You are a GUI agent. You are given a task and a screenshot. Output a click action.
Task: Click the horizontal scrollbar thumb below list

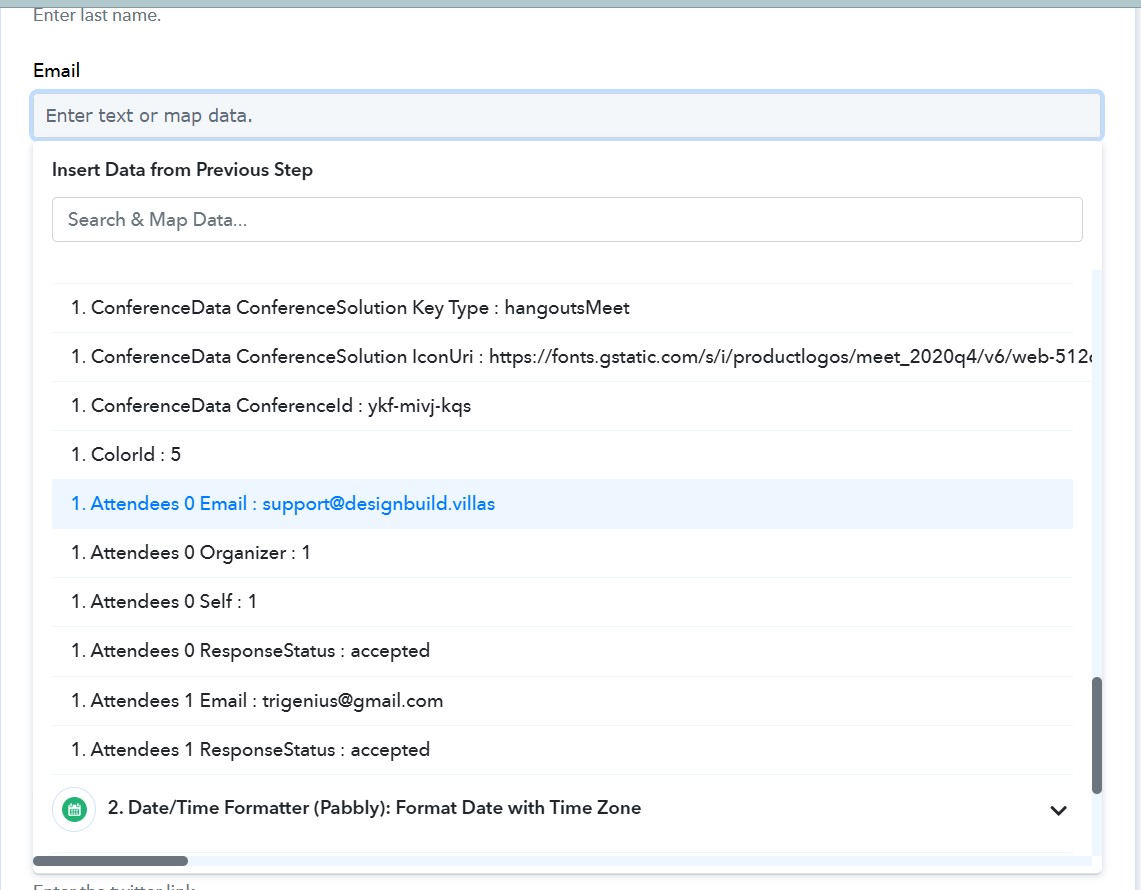point(111,861)
